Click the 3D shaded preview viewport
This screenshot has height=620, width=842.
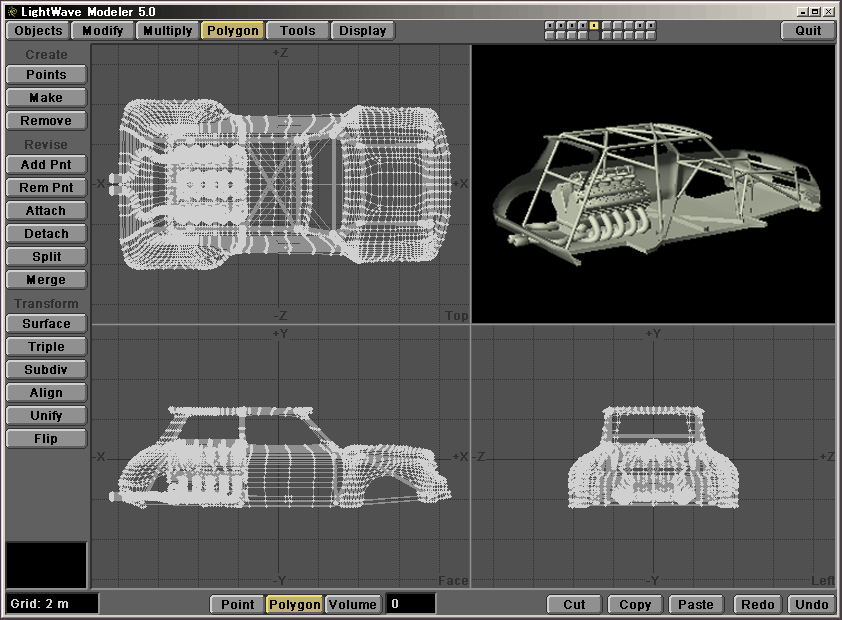(653, 183)
